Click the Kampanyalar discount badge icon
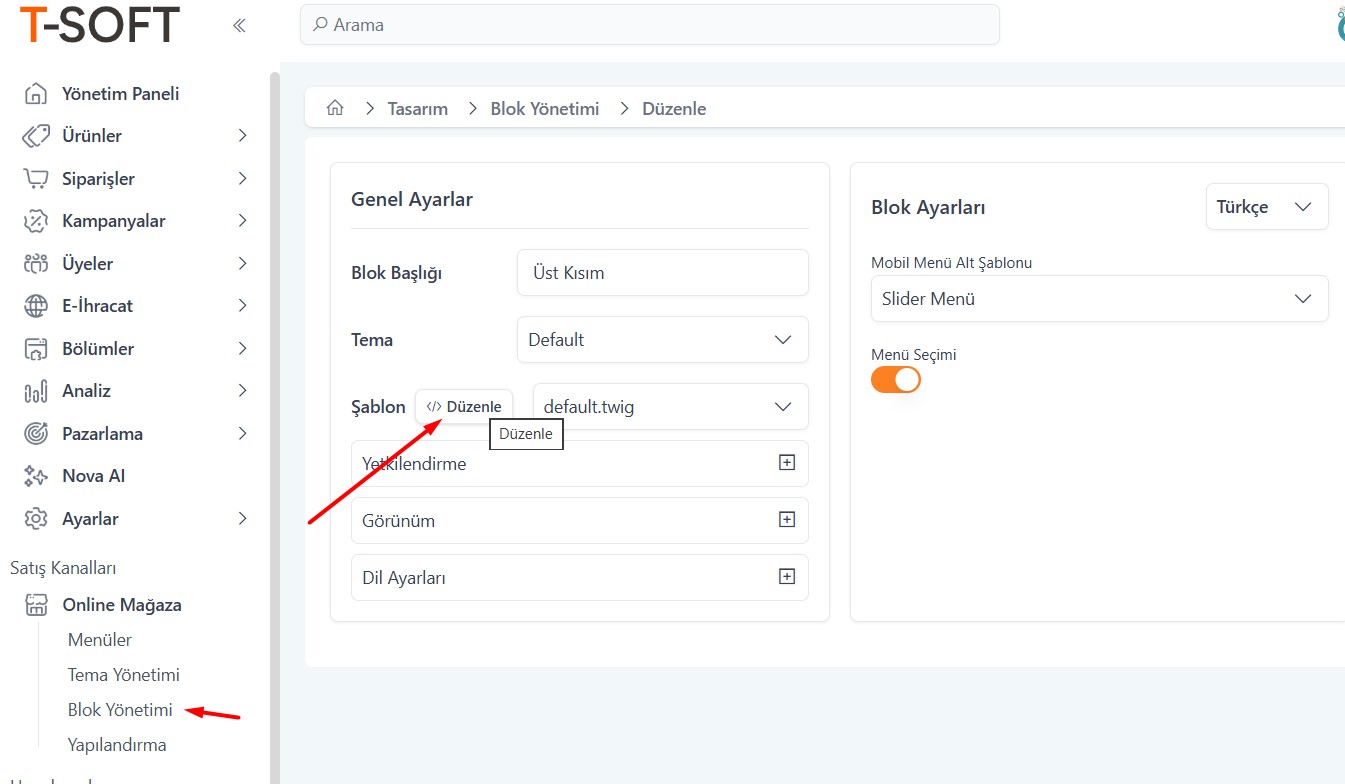 tap(36, 221)
